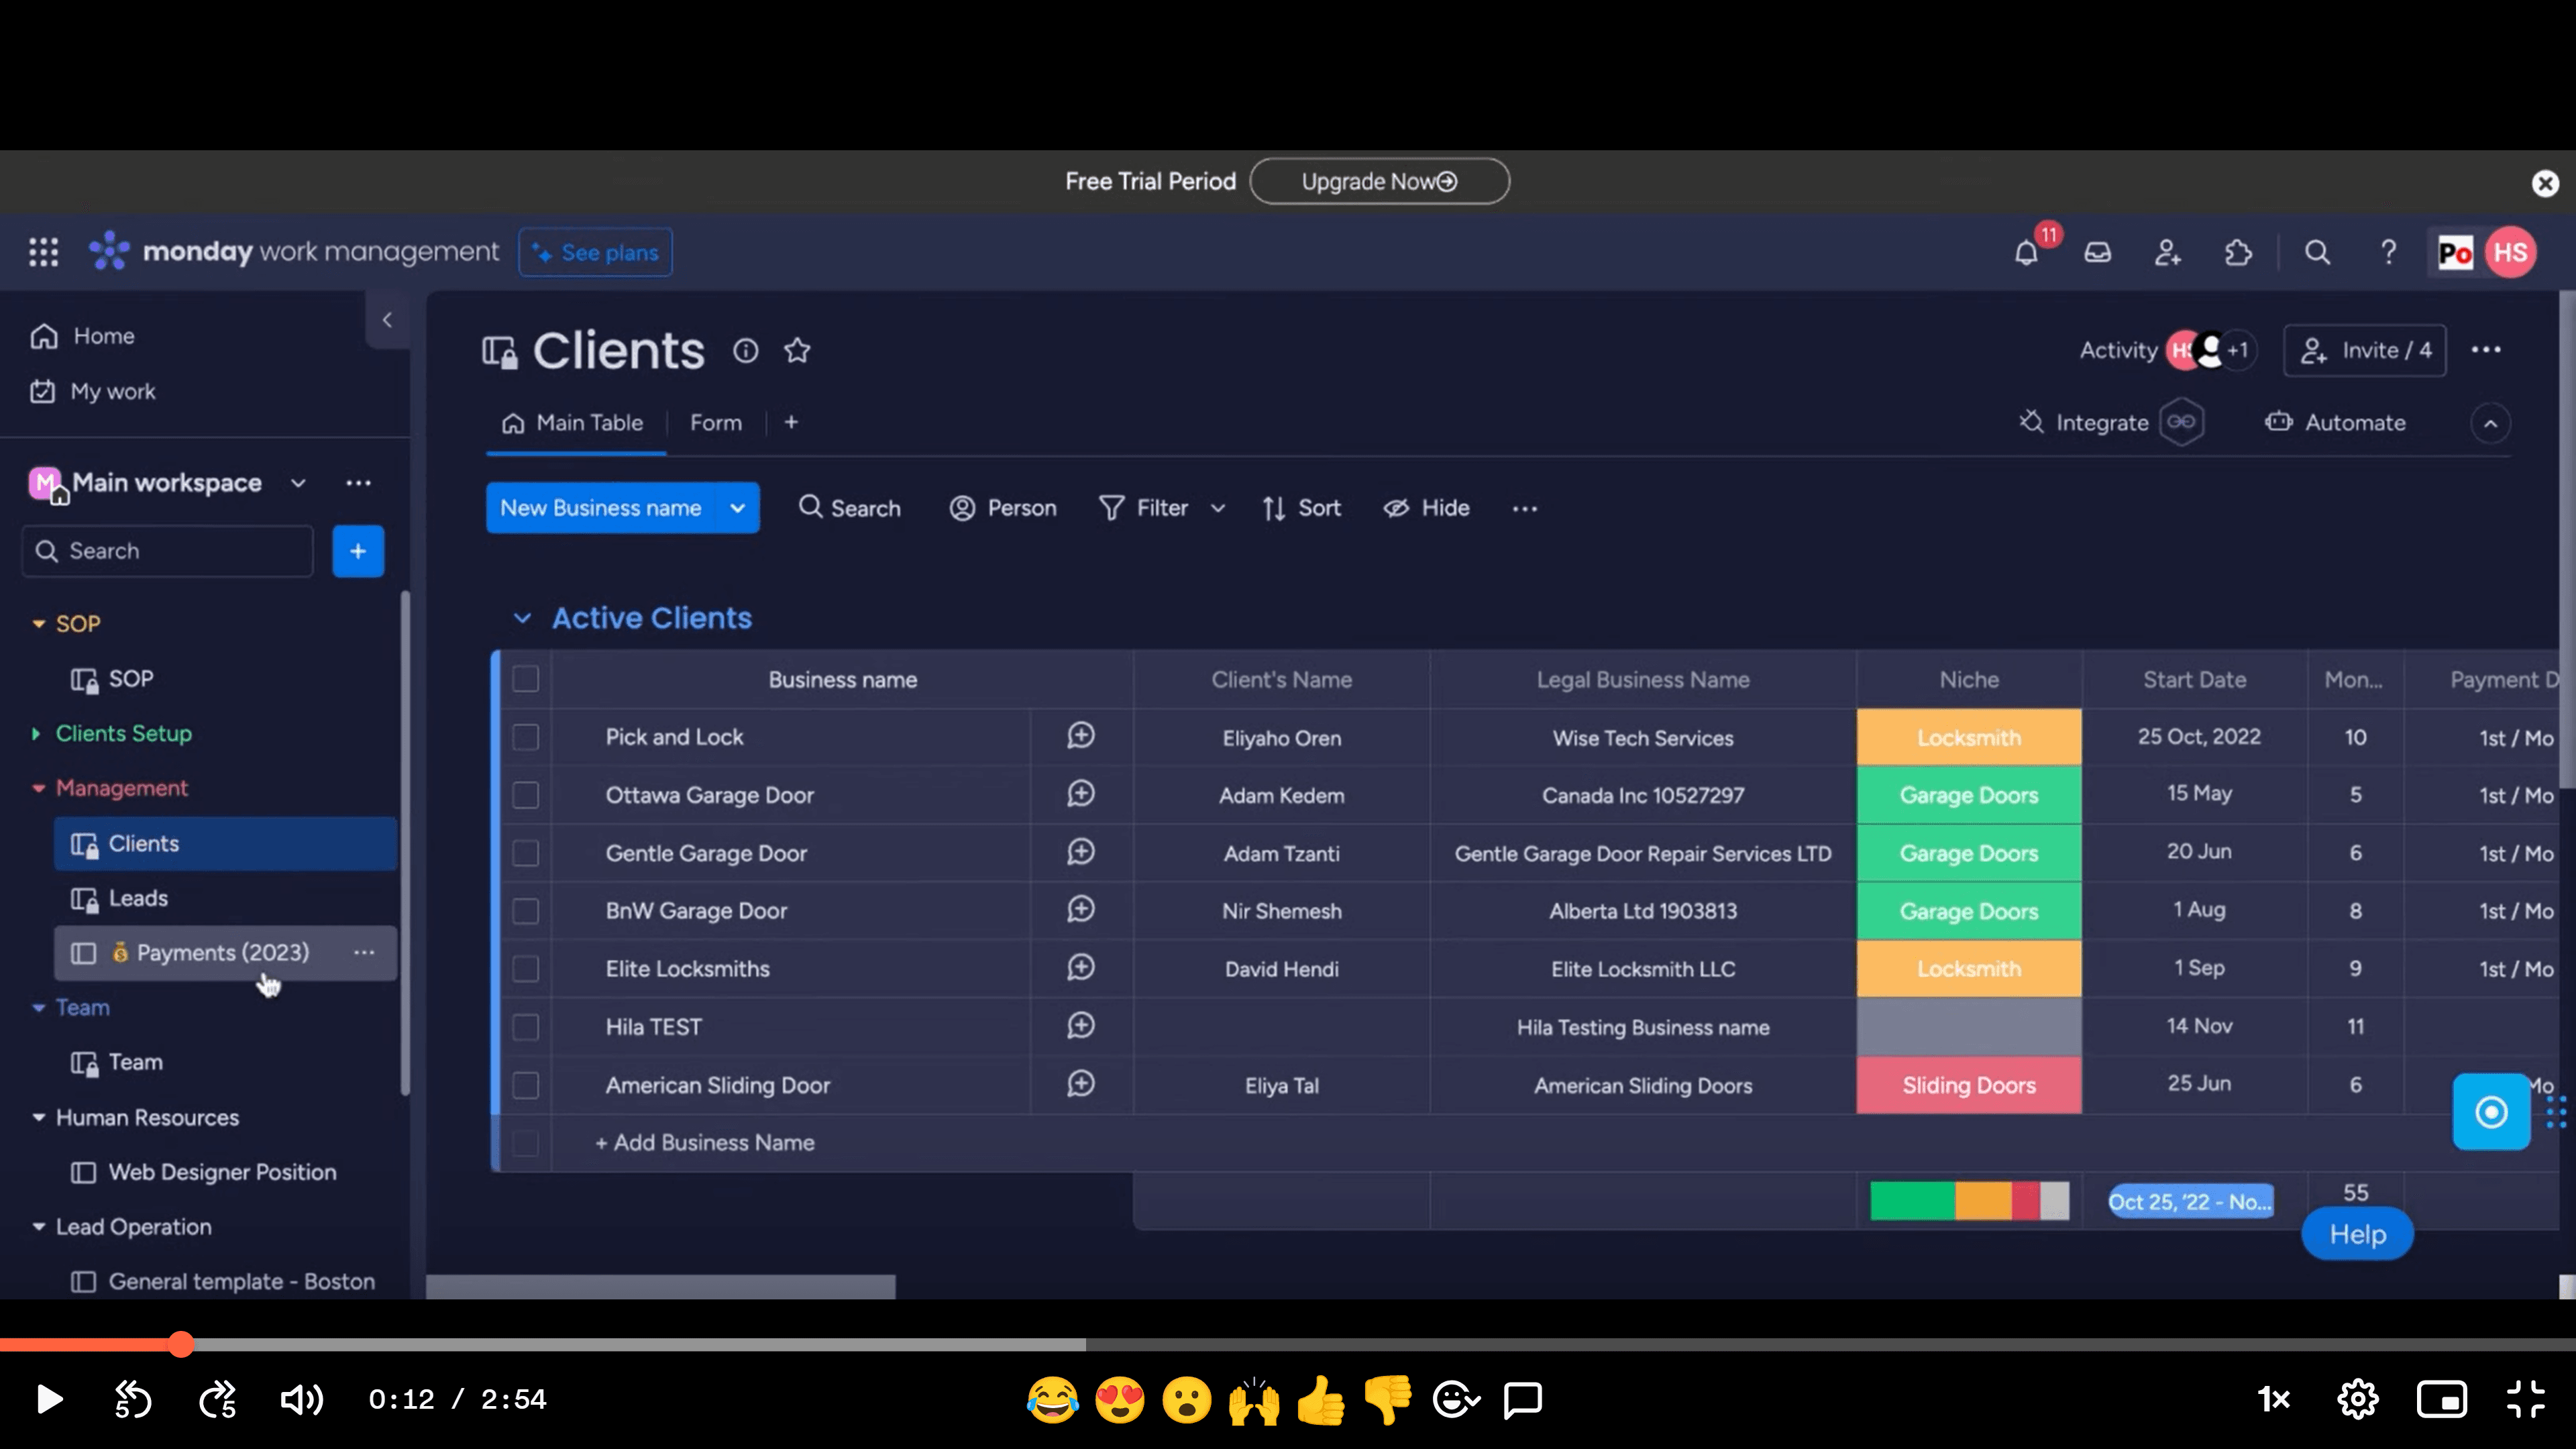Exit fullscreen video mode

point(2525,1399)
